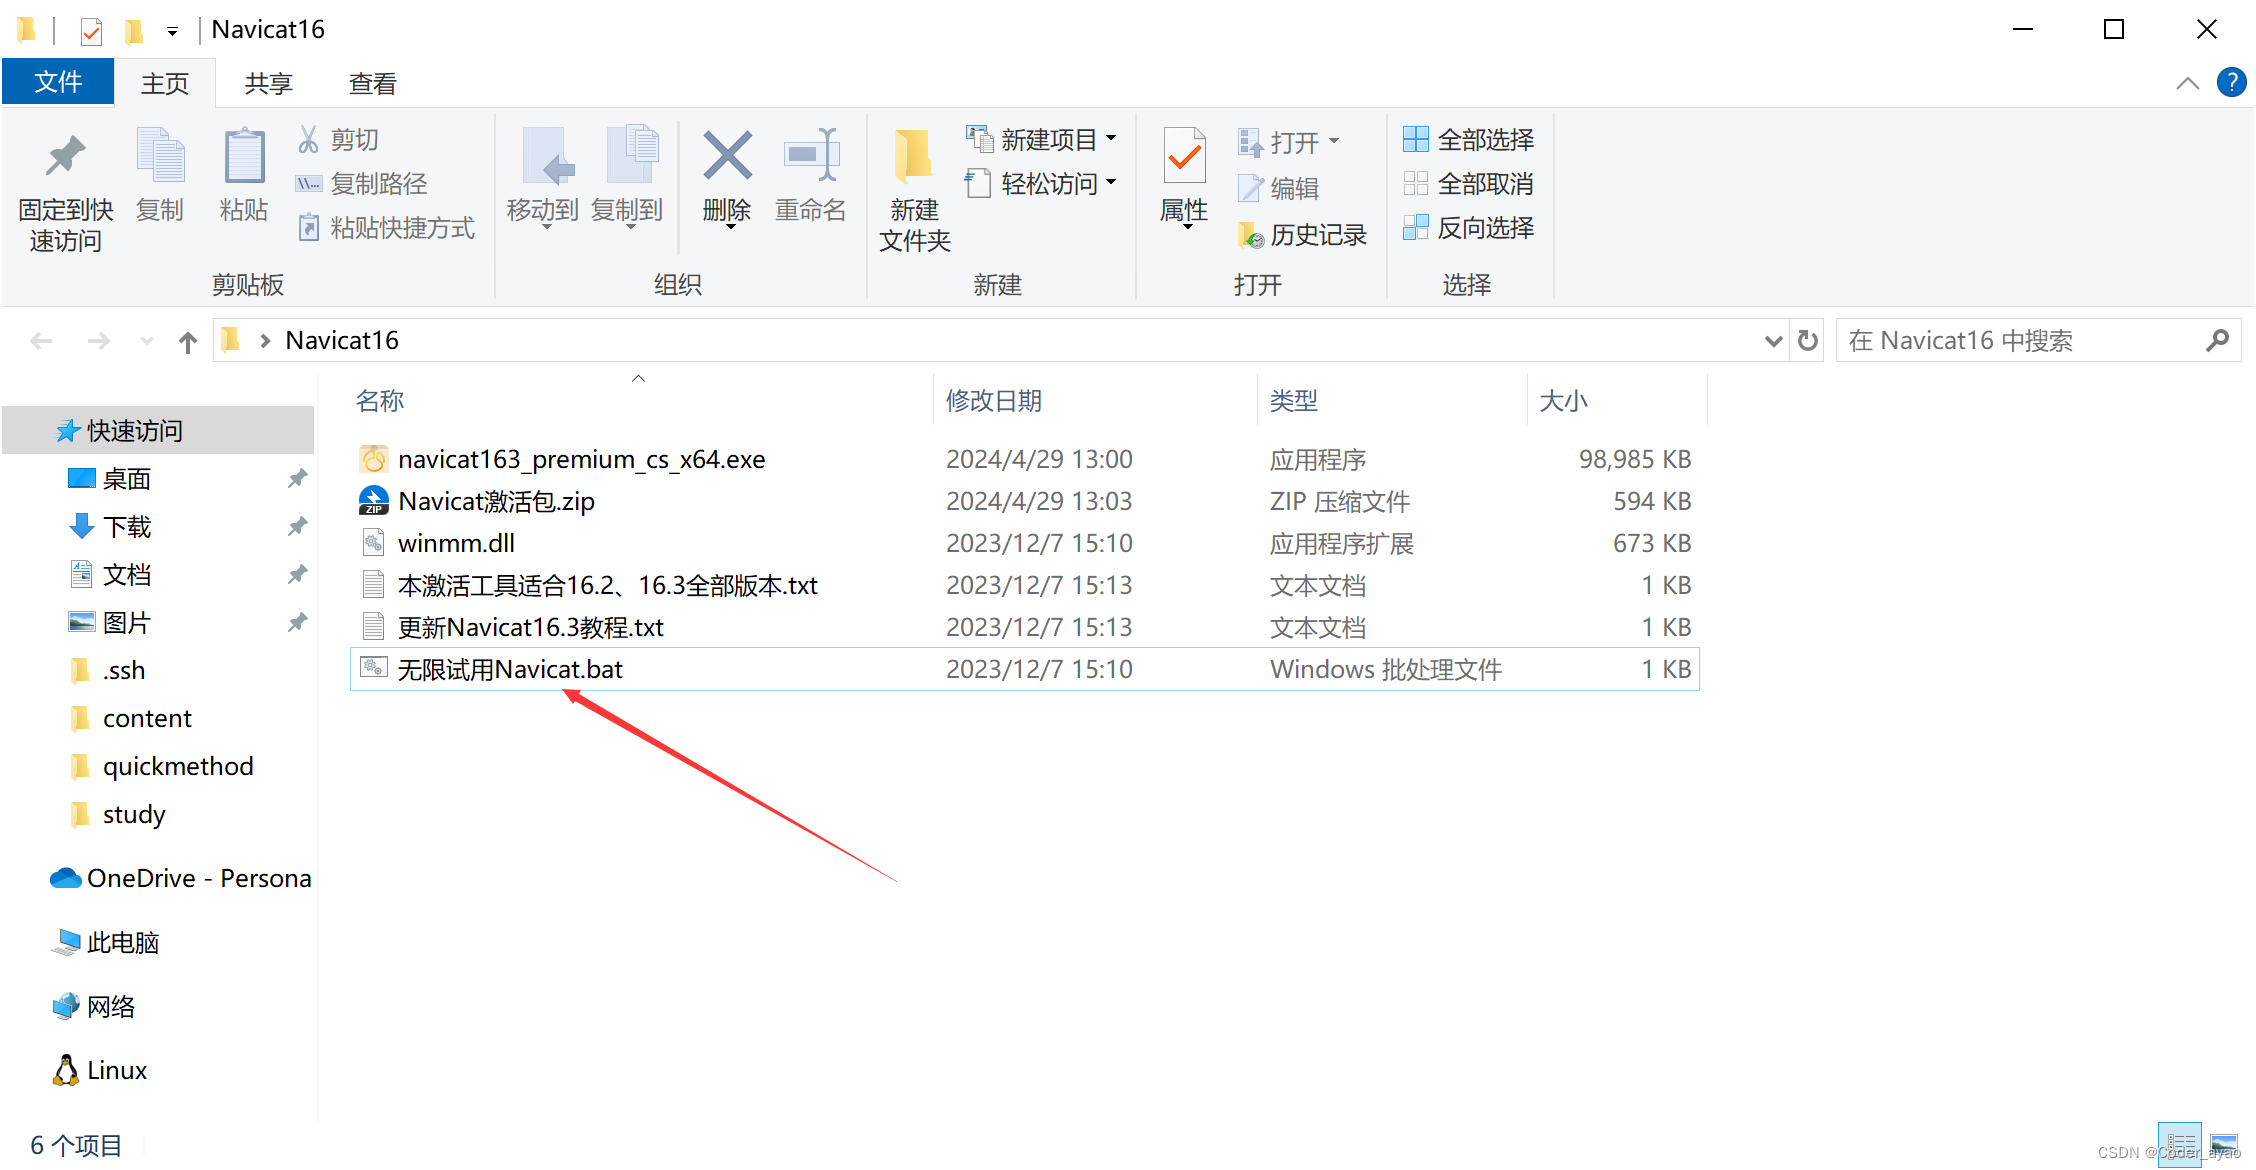
Task: Click the Refresh icon by the address bar
Action: point(1808,341)
